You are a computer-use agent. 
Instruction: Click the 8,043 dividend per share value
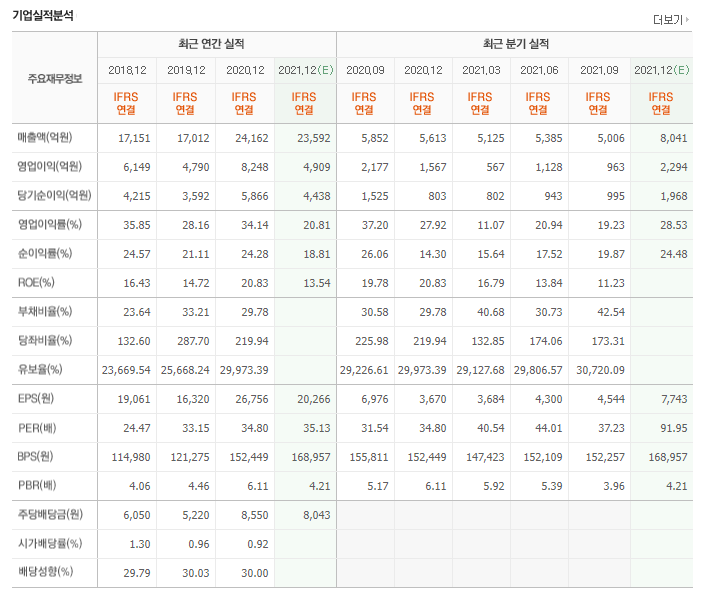coord(317,515)
